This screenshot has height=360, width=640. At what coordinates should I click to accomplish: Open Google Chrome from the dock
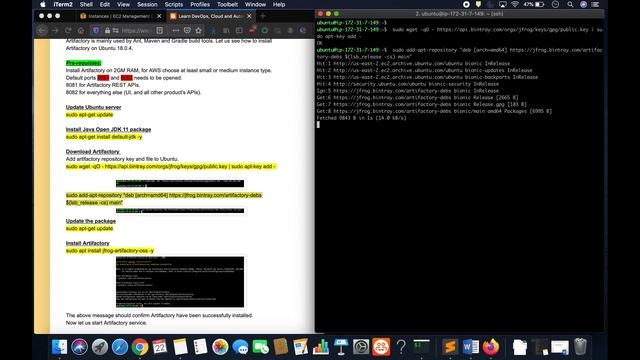coord(140,347)
